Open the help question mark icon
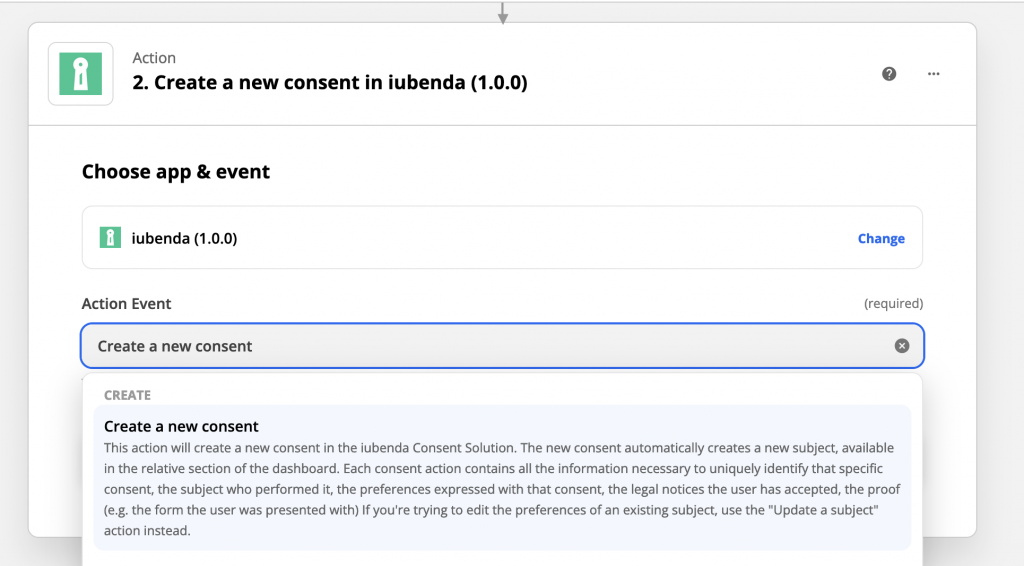1024x566 pixels. (889, 74)
